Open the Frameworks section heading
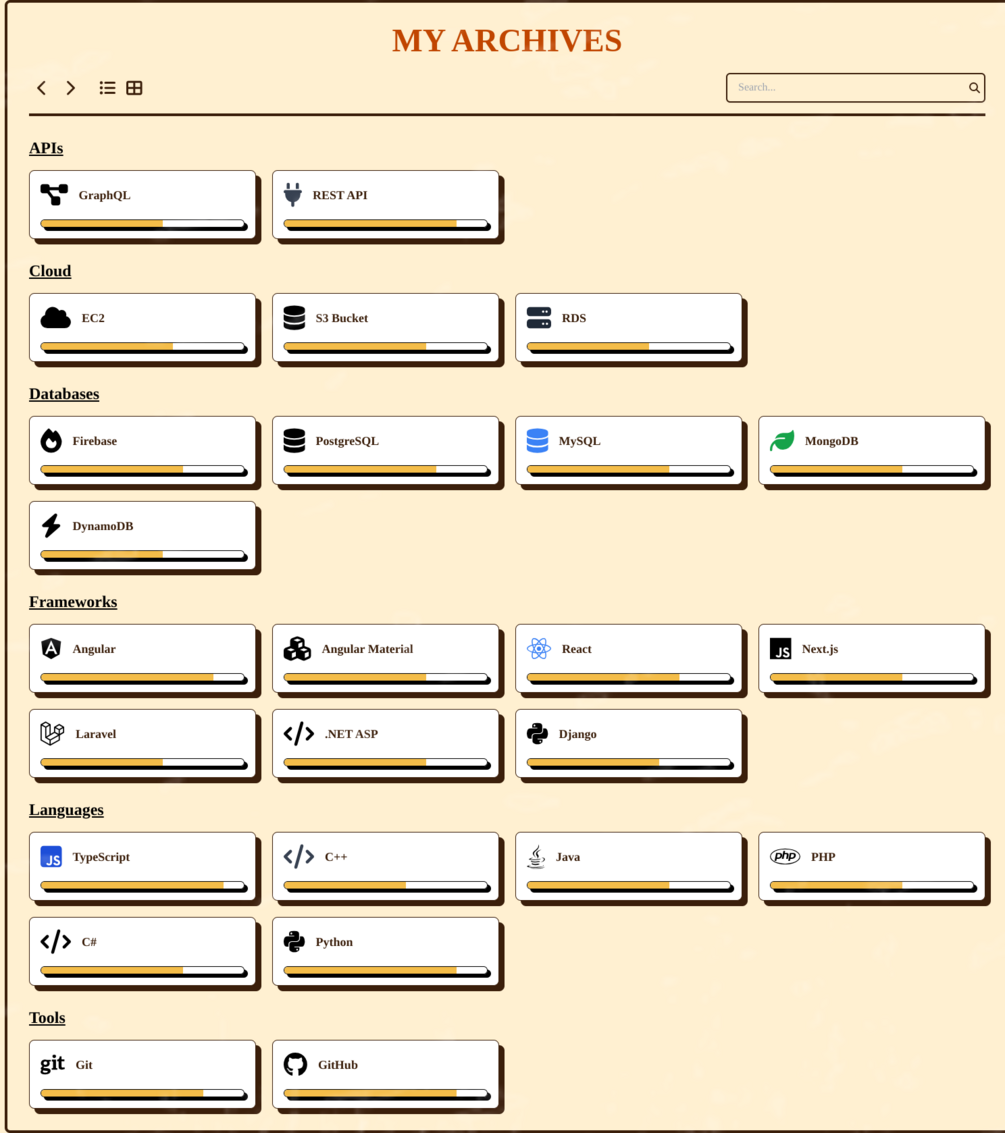Screen dimensions: 1005x1133 (73, 602)
